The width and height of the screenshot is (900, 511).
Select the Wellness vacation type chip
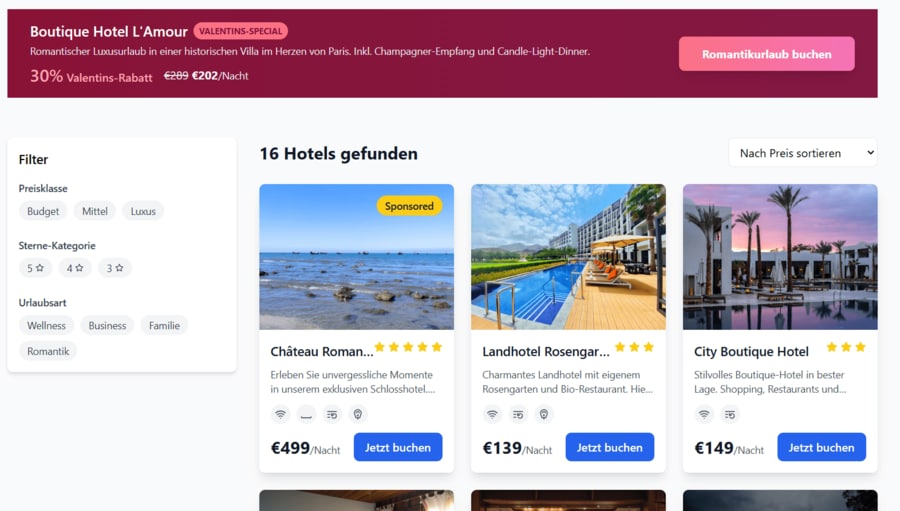[46, 326]
